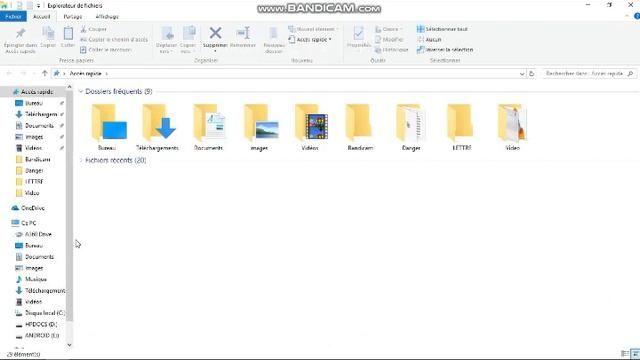Open the Accès rapide ribbon dropdown
Viewport: 640px width, 360px height.
(x=310, y=39)
